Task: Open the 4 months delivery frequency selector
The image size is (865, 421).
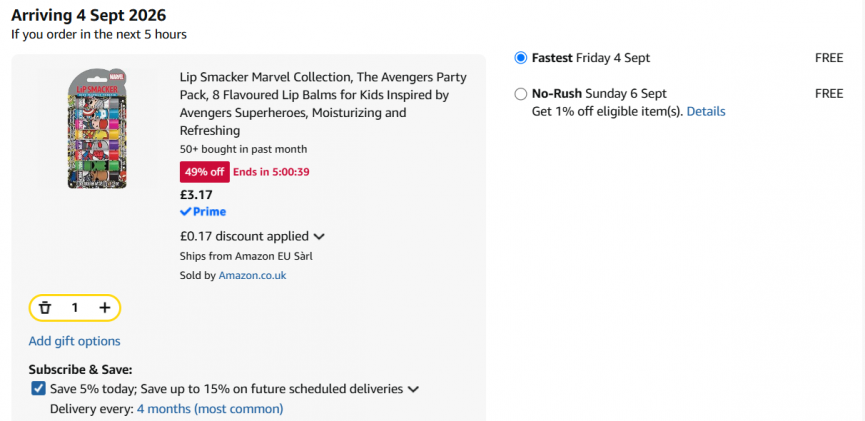Action: (x=210, y=409)
